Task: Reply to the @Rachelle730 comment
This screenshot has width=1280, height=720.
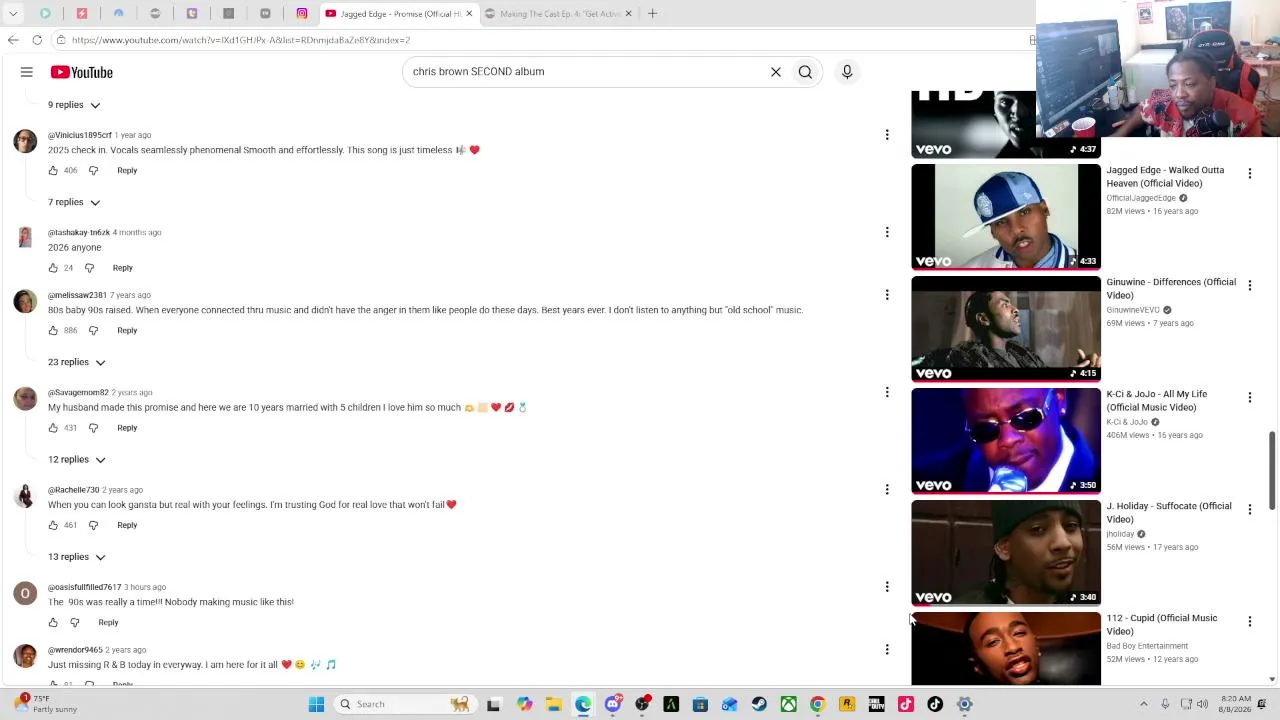Action: pos(127,525)
